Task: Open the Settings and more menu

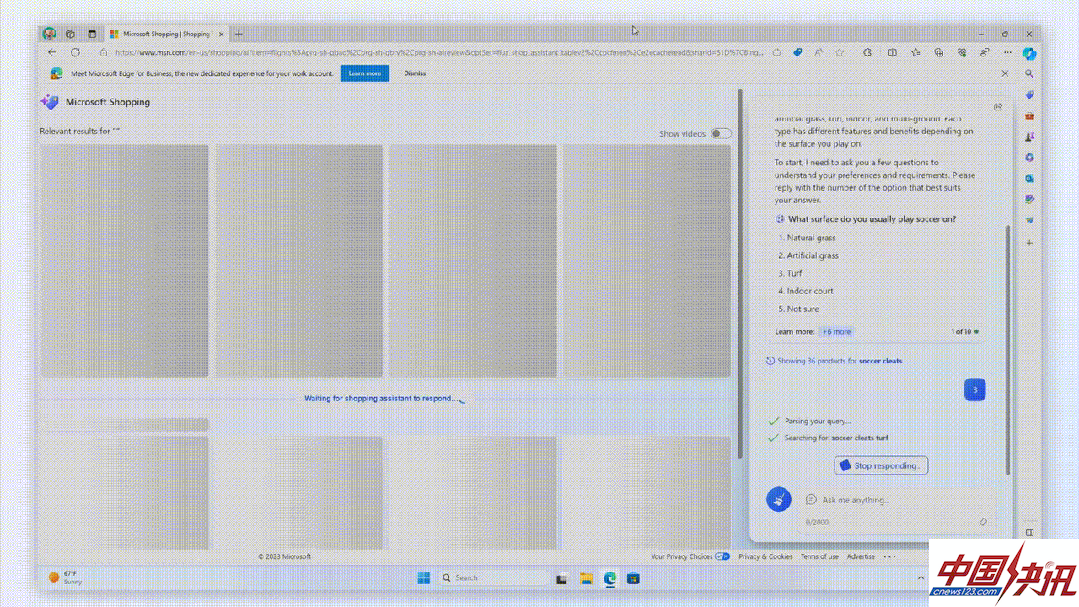Action: (x=1007, y=52)
